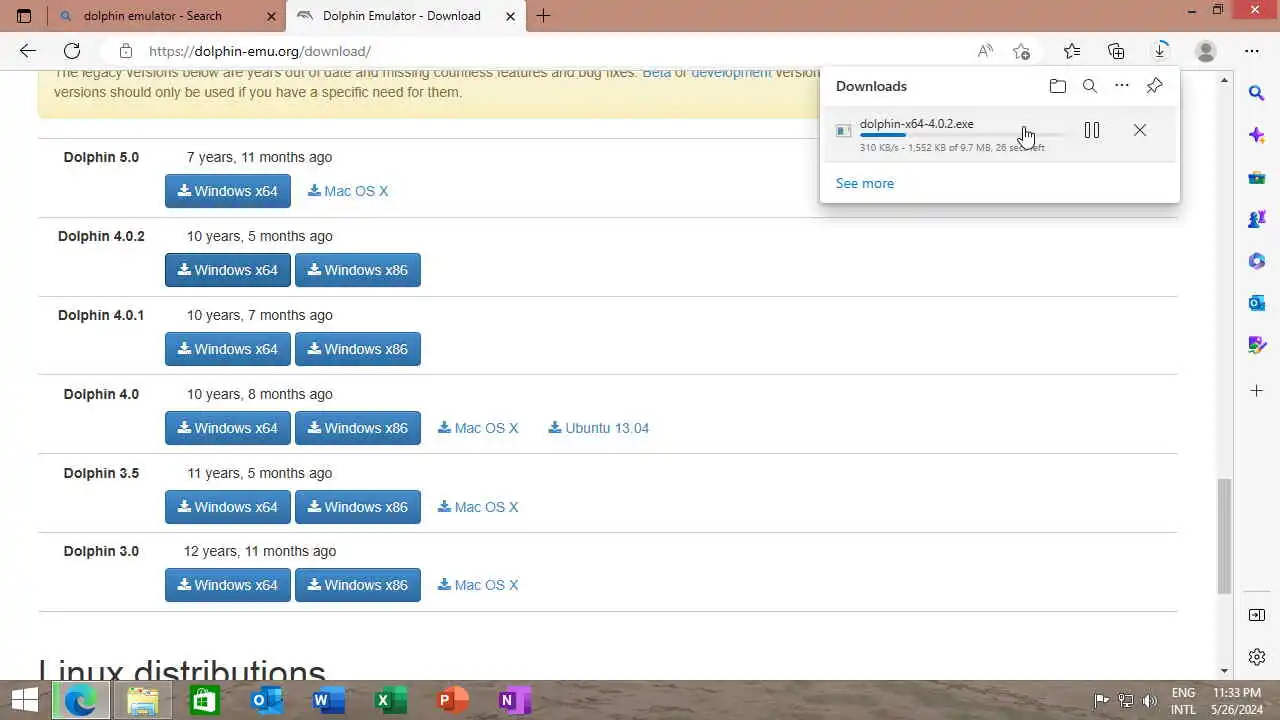1280x720 pixels.
Task: Click the dolphin-x64-4.0.2.exe file name
Action: [x=917, y=124]
